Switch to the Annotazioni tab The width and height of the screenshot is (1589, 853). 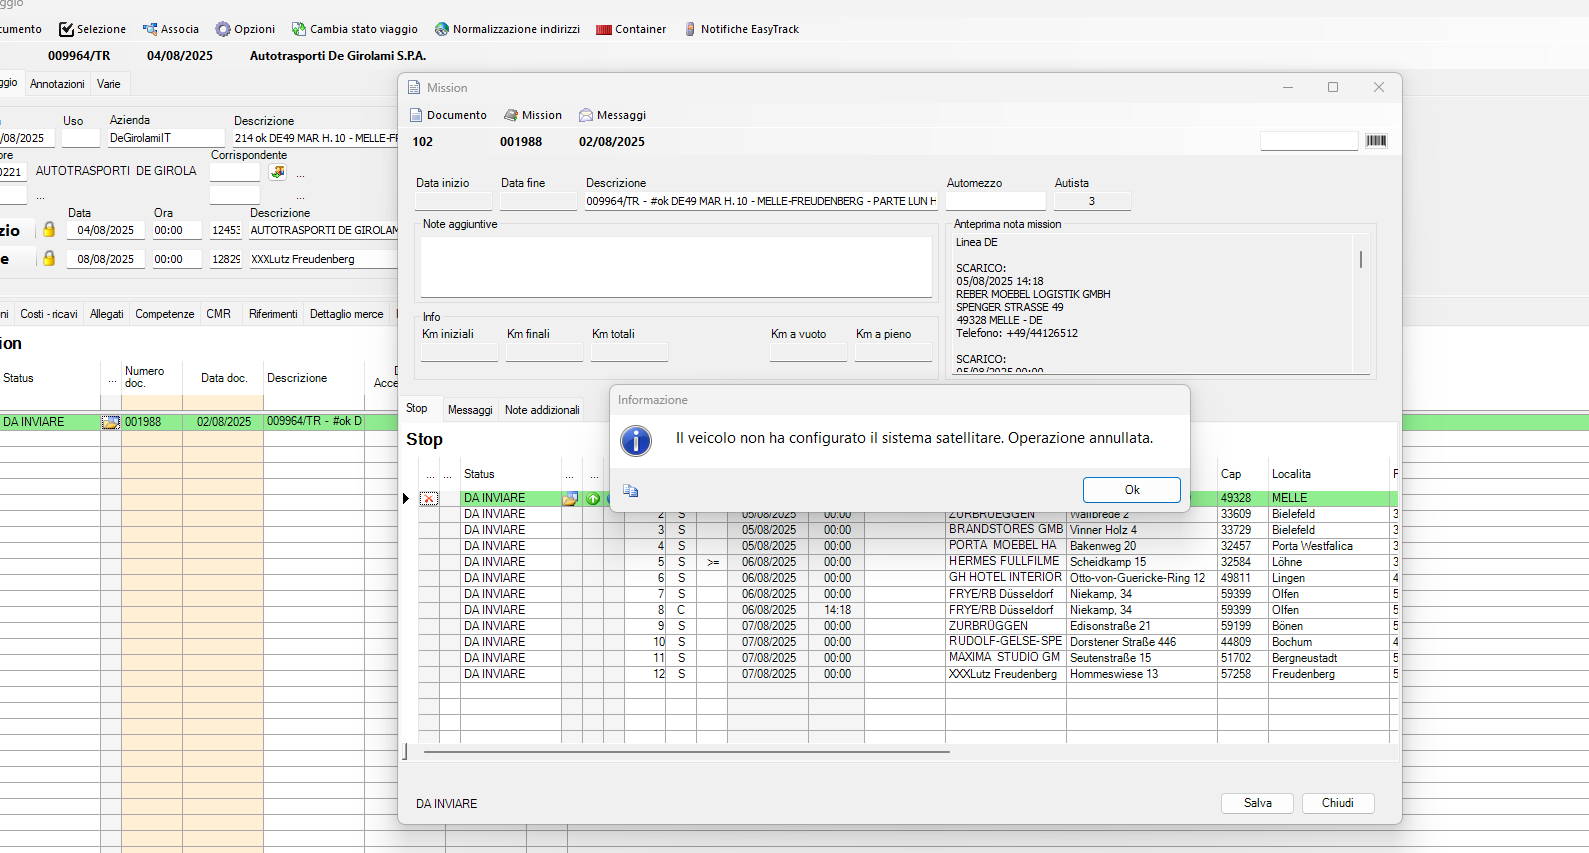[x=57, y=84]
